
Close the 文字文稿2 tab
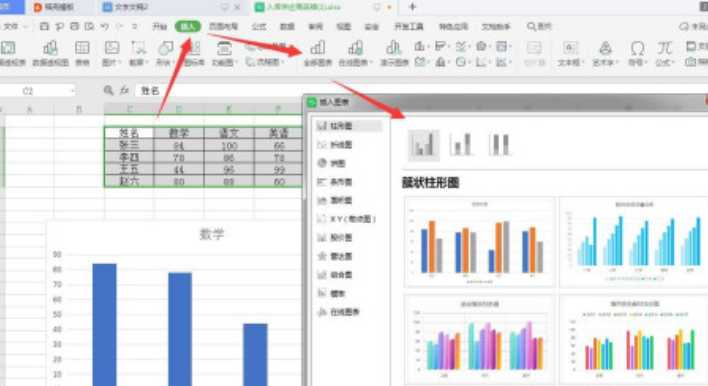point(238,7)
